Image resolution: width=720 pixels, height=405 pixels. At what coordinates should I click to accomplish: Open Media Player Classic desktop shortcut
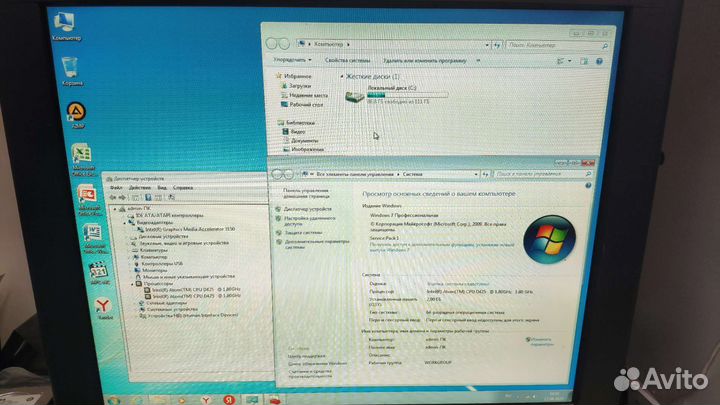98,273
